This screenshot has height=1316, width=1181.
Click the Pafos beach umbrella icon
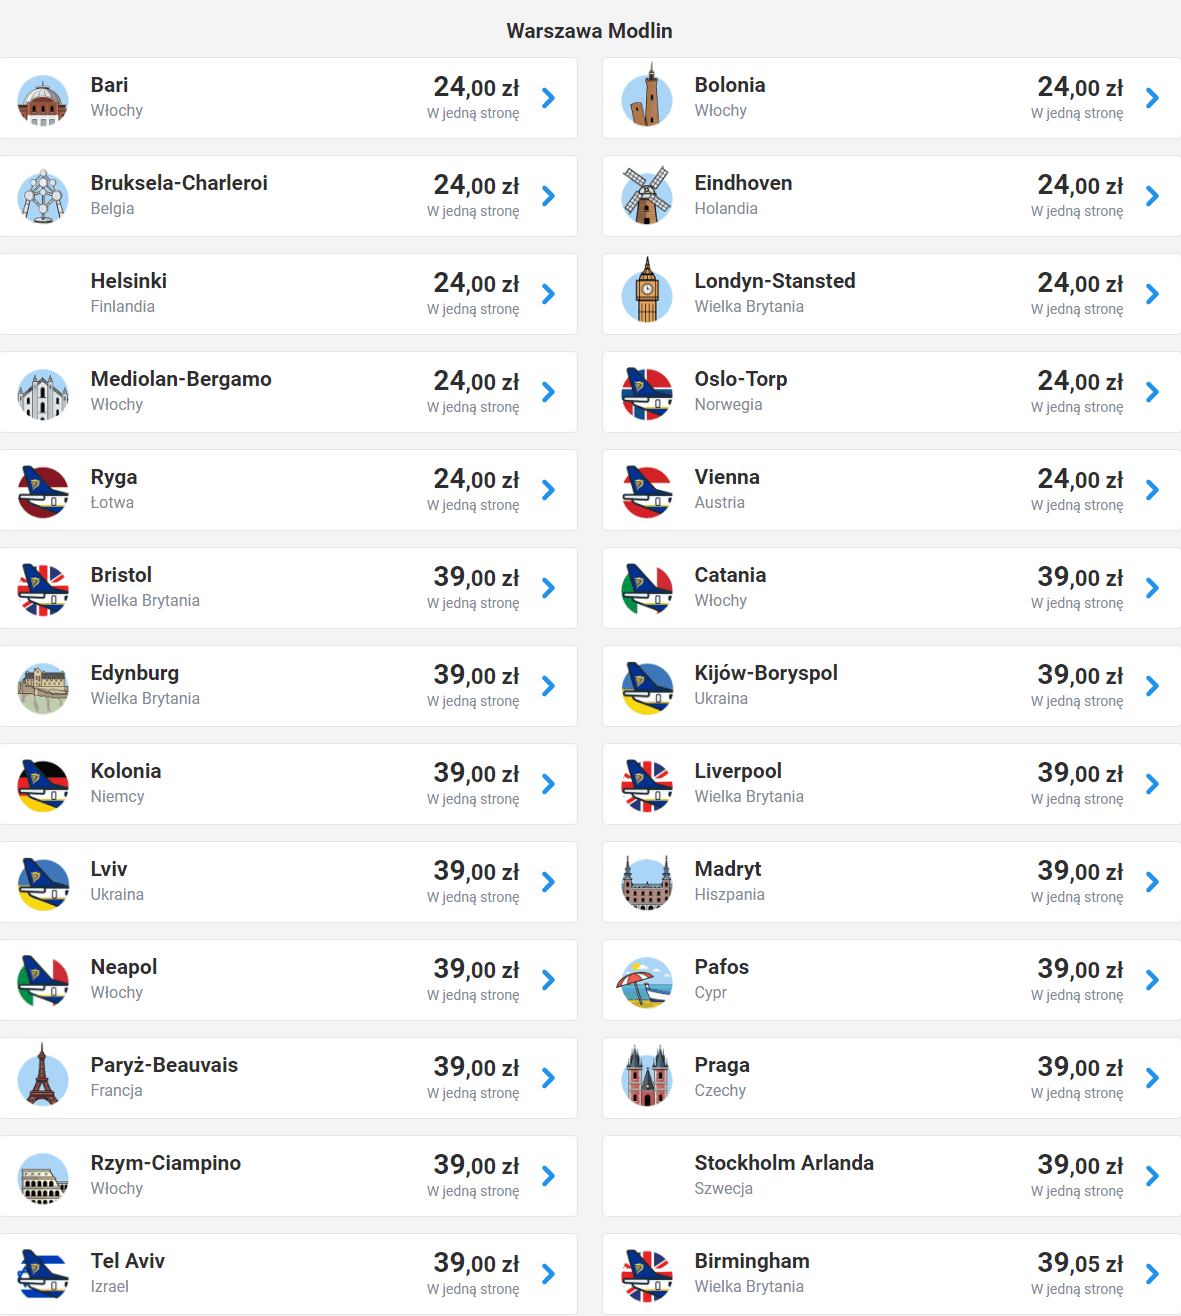click(645, 981)
